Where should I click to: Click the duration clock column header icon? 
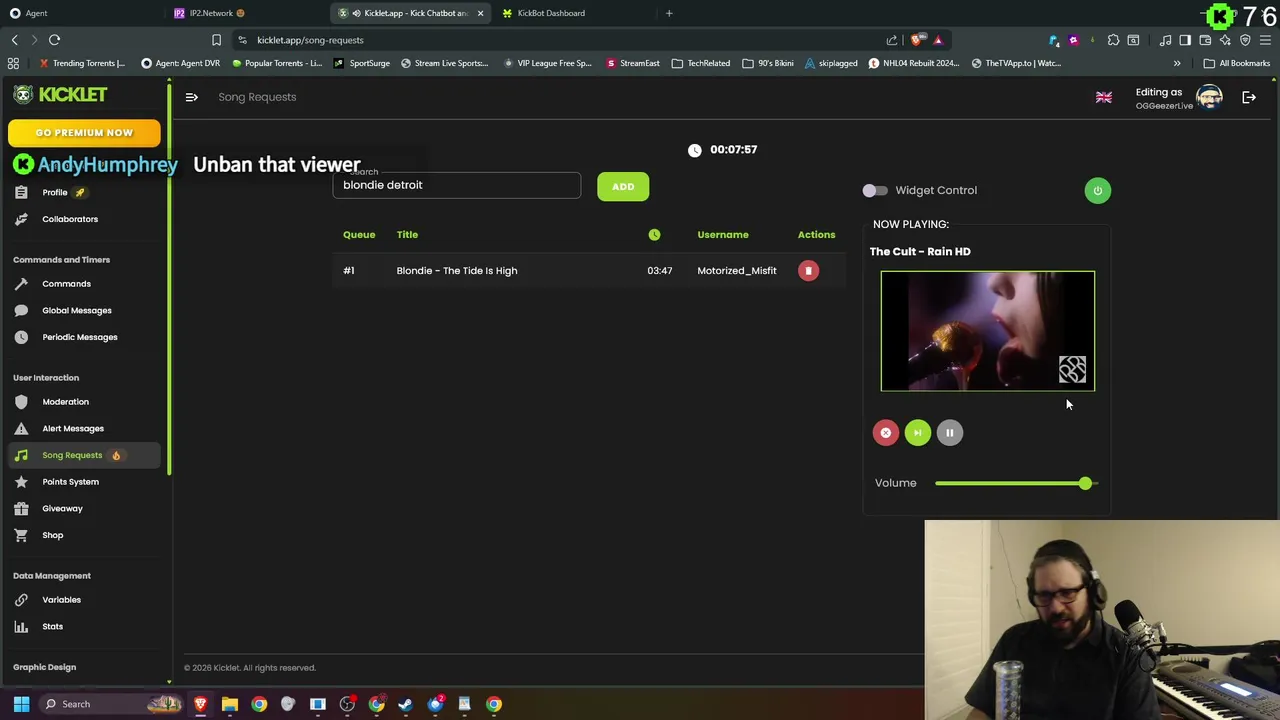(654, 235)
